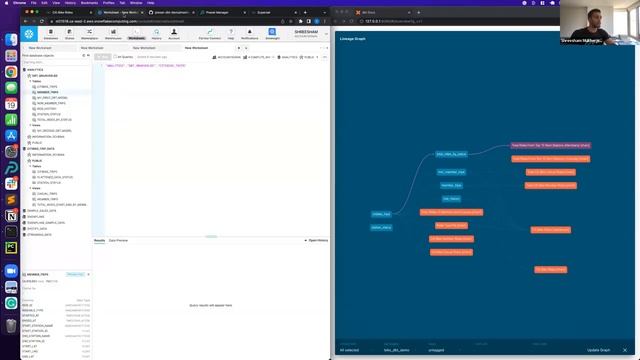The width and height of the screenshot is (640, 360).
Task: Open the Help question-mark icon in Snowflake
Action: point(231,34)
